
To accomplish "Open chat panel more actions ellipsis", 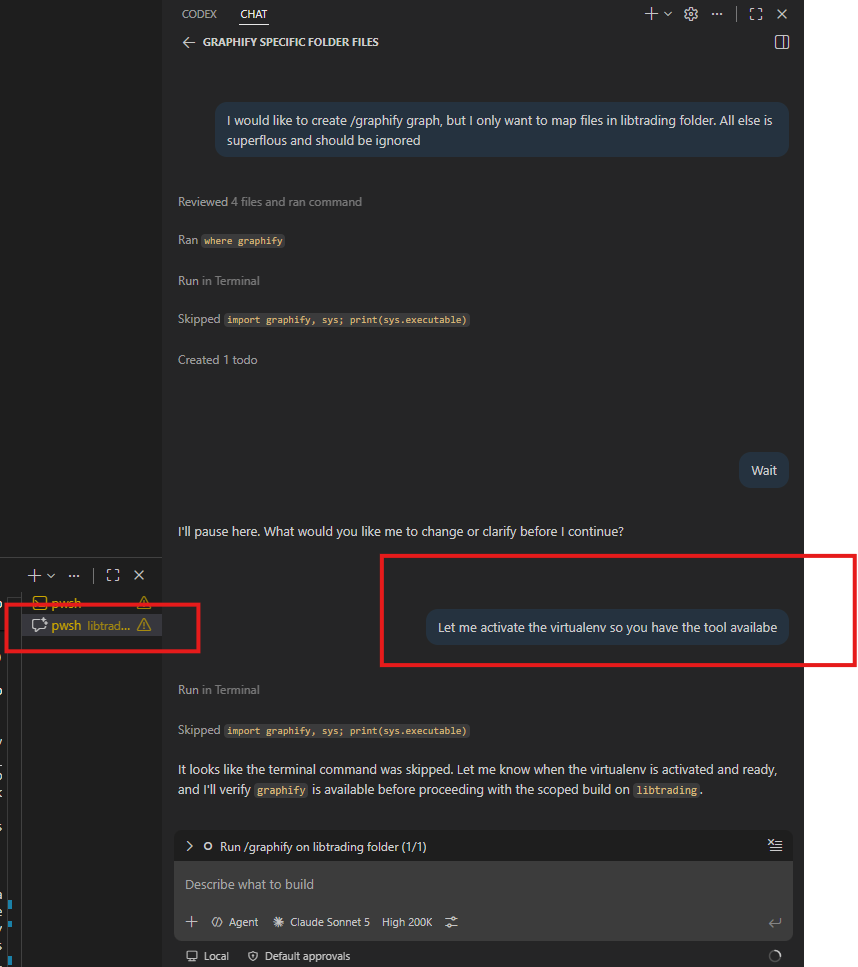I will (717, 14).
